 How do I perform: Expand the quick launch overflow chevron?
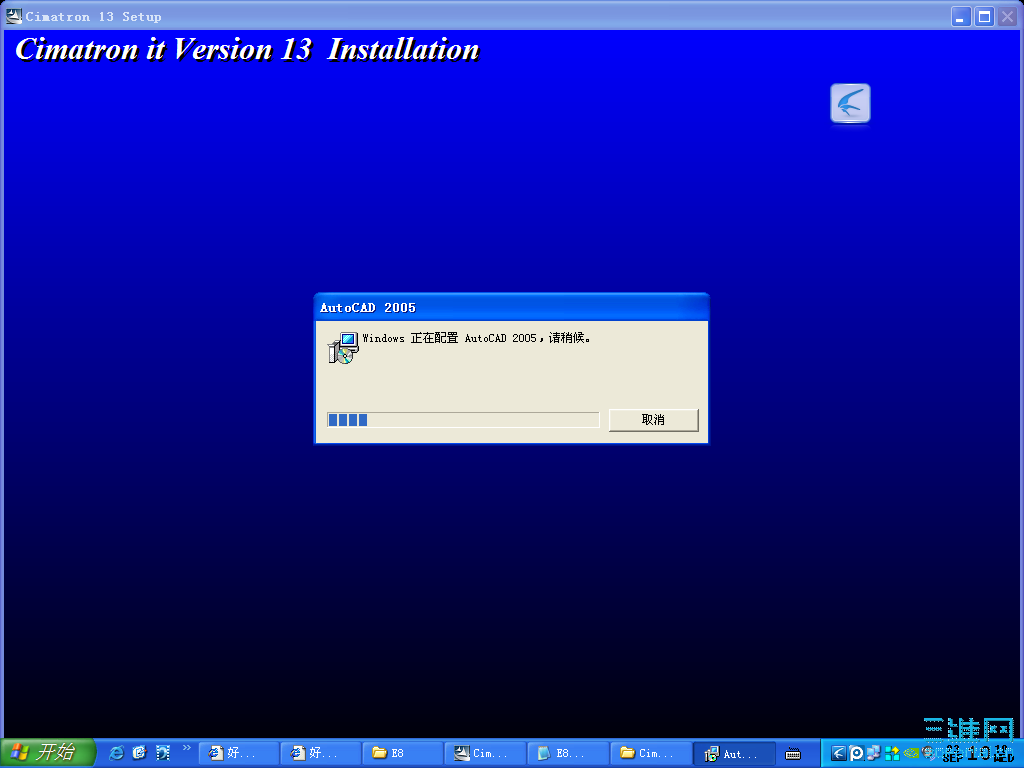click(x=187, y=748)
